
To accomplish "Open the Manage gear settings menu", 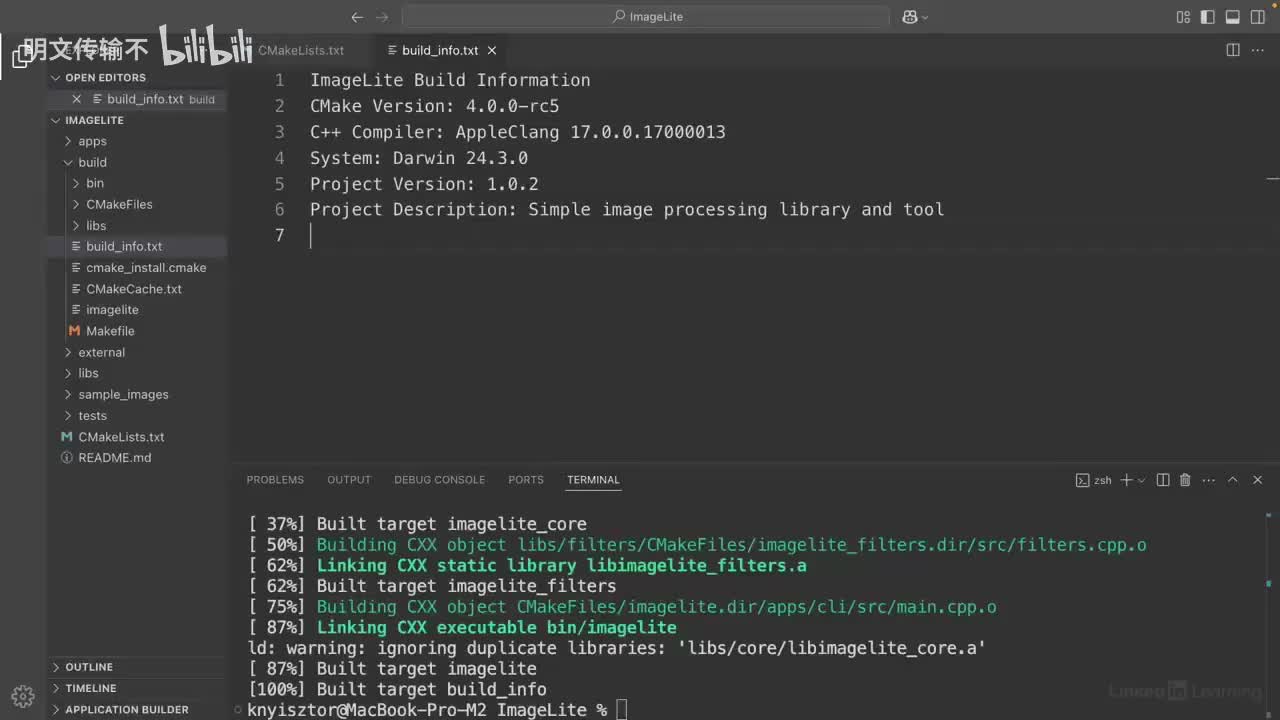I will pos(23,696).
